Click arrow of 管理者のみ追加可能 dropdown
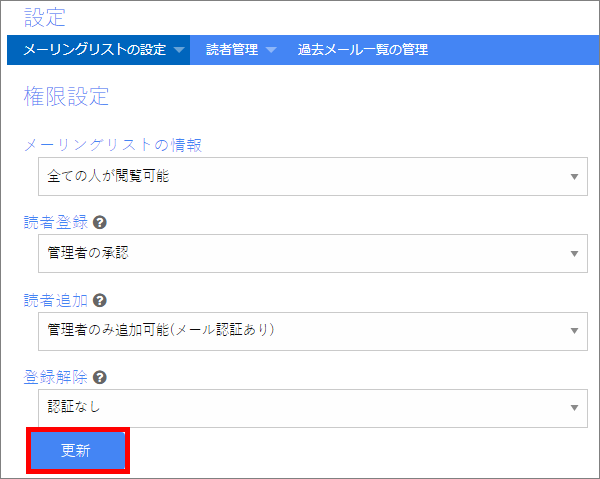 click(574, 331)
